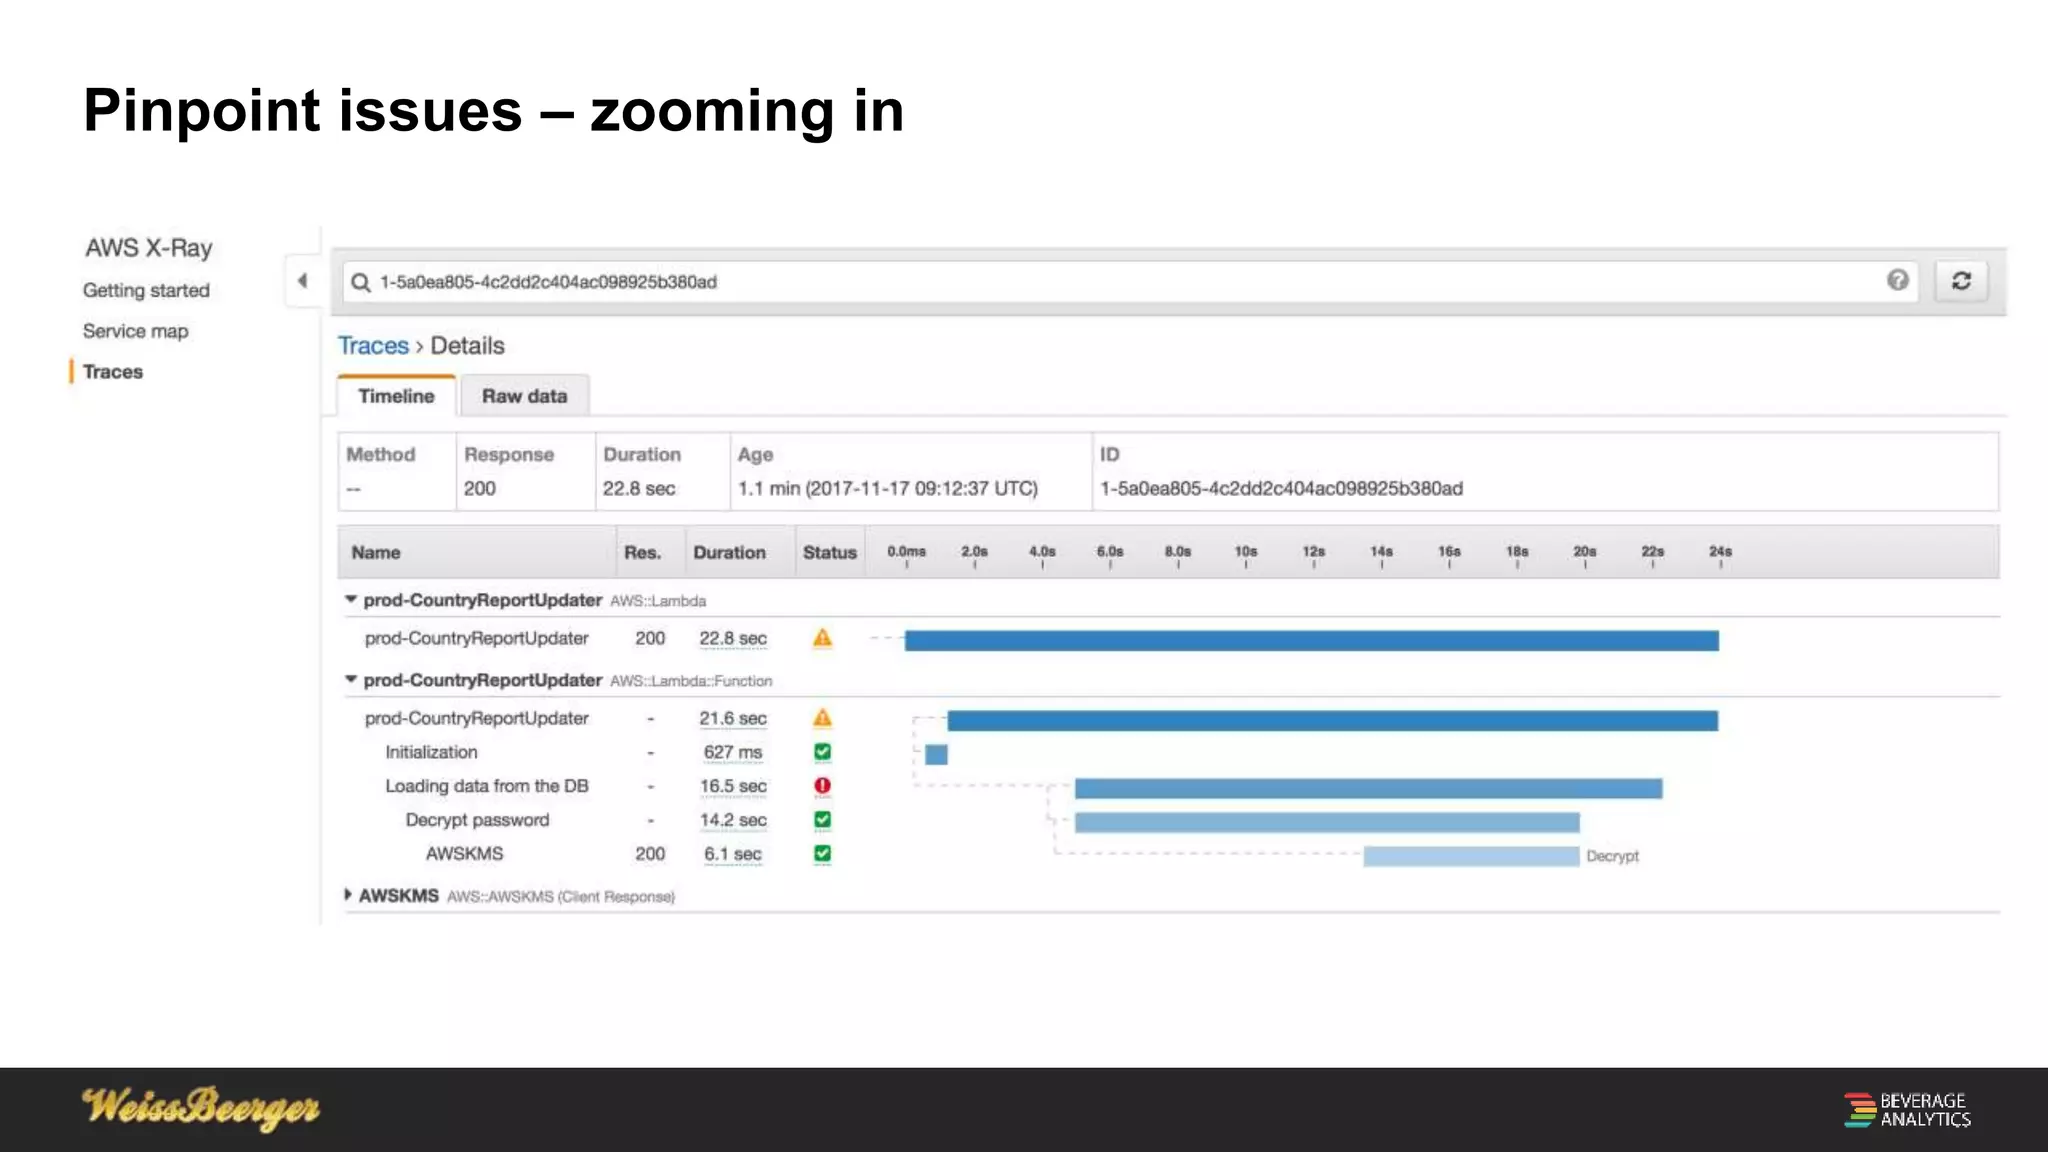Click the 21.6 sec function timeline bar
The height and width of the screenshot is (1152, 2048).
[x=1332, y=721]
